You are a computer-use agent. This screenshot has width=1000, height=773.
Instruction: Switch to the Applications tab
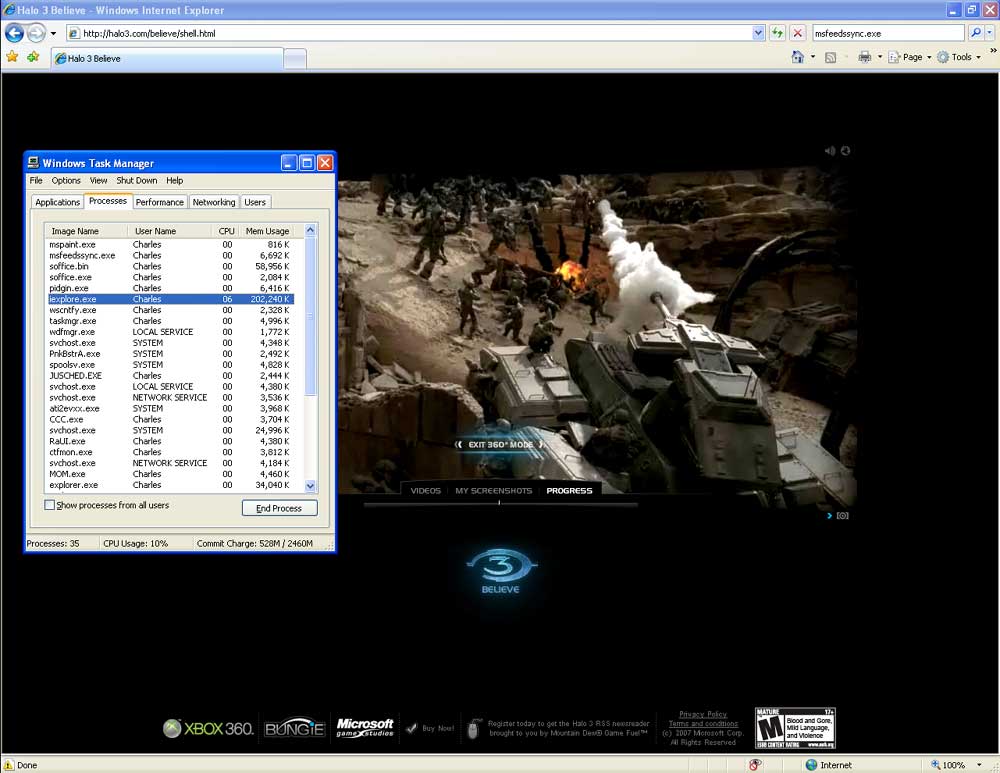coord(57,202)
